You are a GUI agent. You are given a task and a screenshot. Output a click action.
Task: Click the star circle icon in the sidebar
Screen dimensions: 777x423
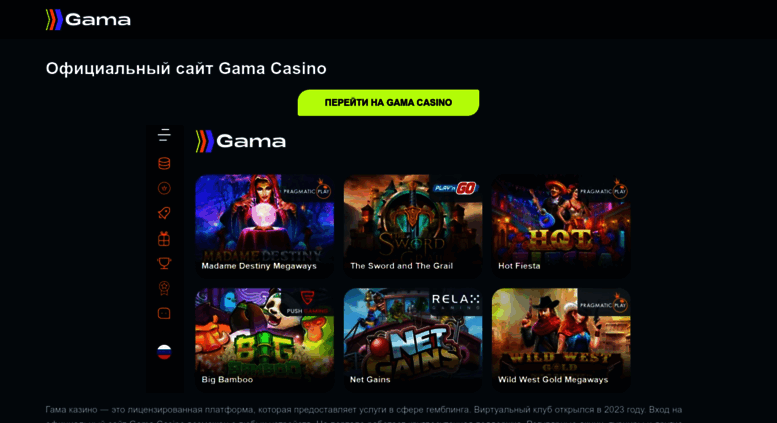click(164, 188)
